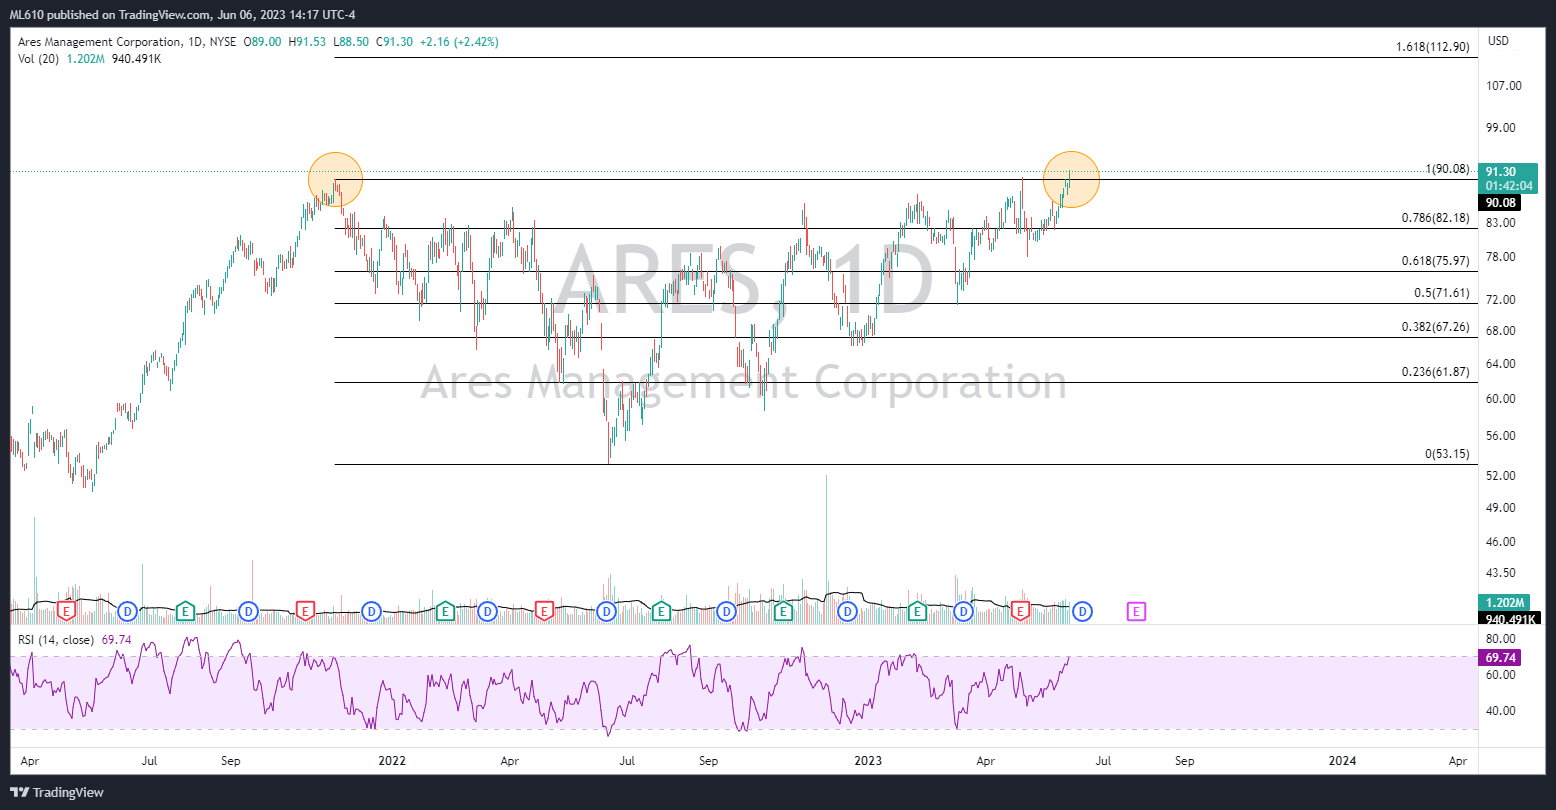This screenshot has height=810, width=1556.
Task: Select the 0.786(82.18) Fibonacci level label
Action: point(1436,218)
